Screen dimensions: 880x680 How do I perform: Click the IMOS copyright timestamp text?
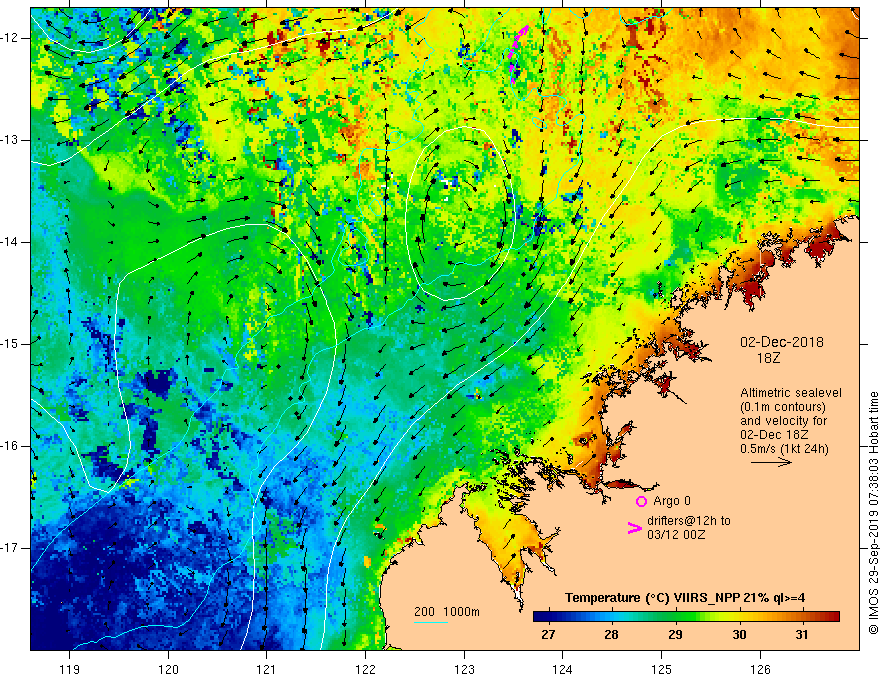[873, 513]
